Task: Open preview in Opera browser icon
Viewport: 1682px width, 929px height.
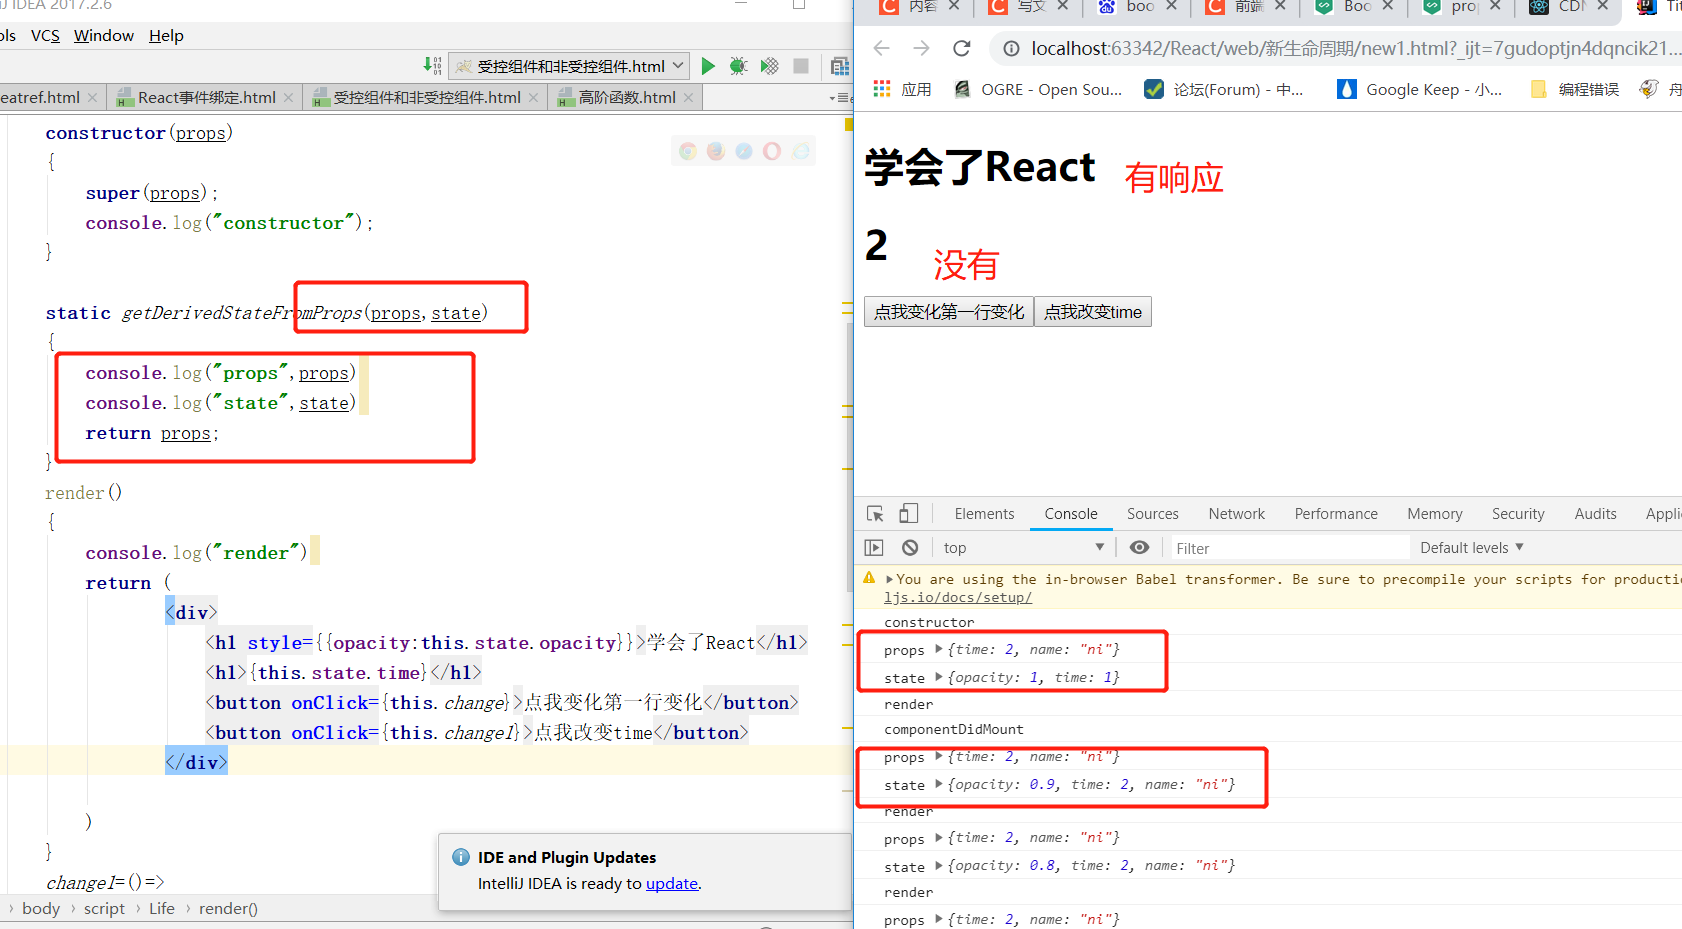Action: pyautogui.click(x=772, y=151)
